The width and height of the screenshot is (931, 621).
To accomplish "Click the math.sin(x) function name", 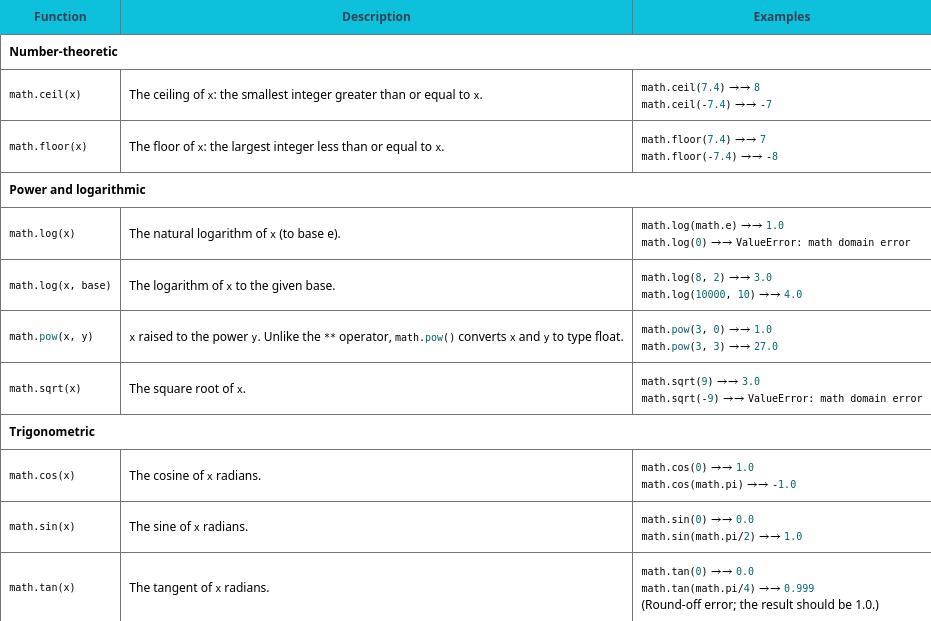I will (42, 527).
